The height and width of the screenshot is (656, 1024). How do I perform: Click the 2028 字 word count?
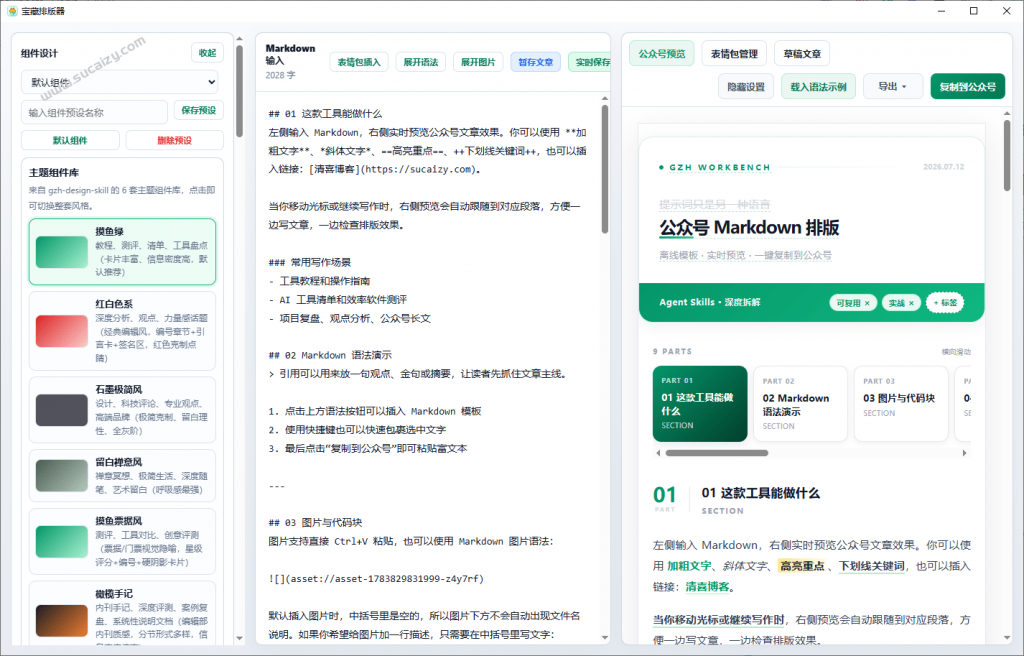click(280, 75)
